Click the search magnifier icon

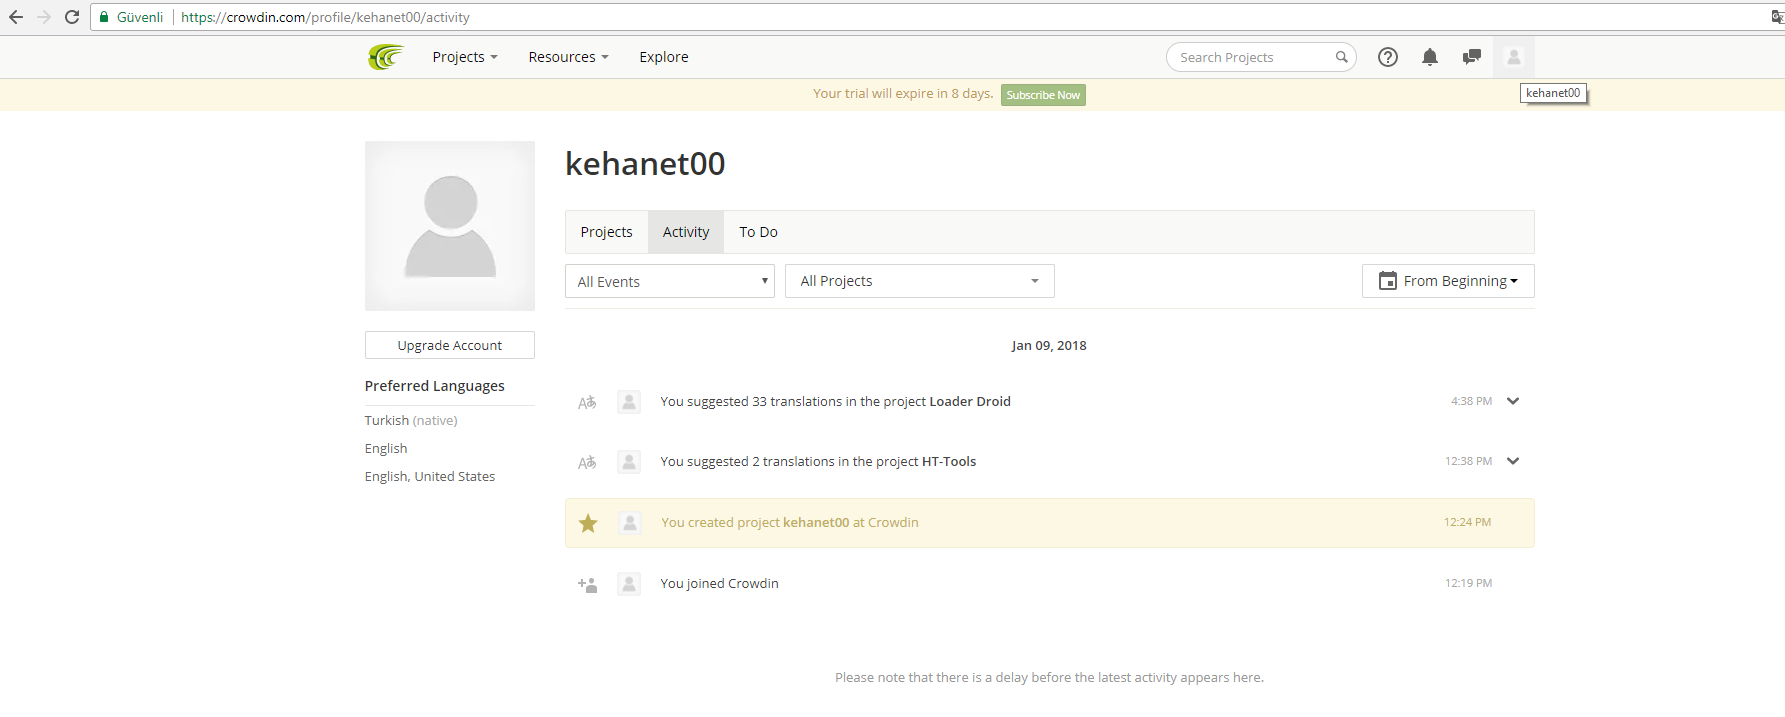point(1341,57)
